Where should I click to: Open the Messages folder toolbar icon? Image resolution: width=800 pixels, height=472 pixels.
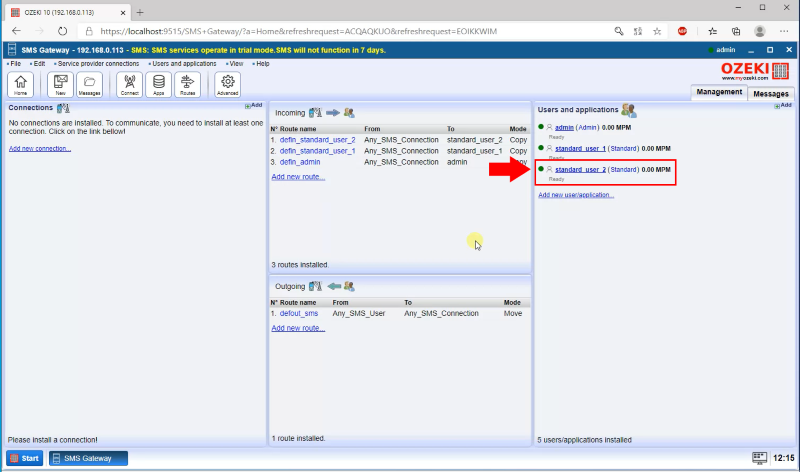tap(89, 84)
